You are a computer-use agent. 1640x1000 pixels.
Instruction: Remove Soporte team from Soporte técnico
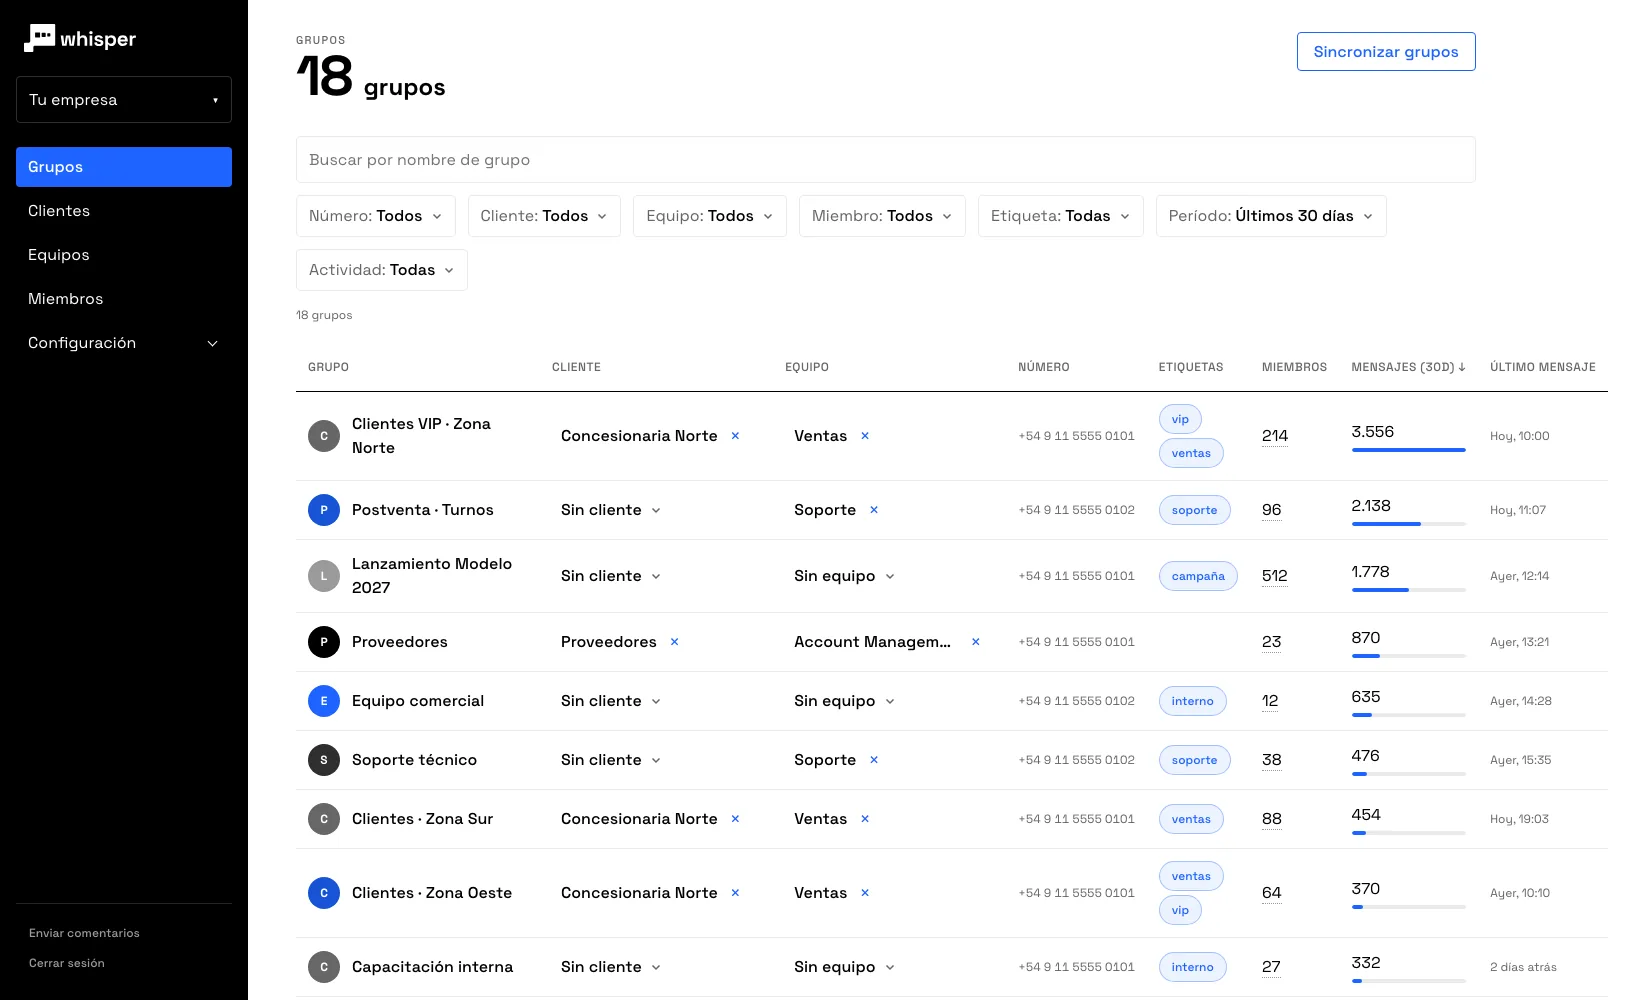[x=874, y=760]
